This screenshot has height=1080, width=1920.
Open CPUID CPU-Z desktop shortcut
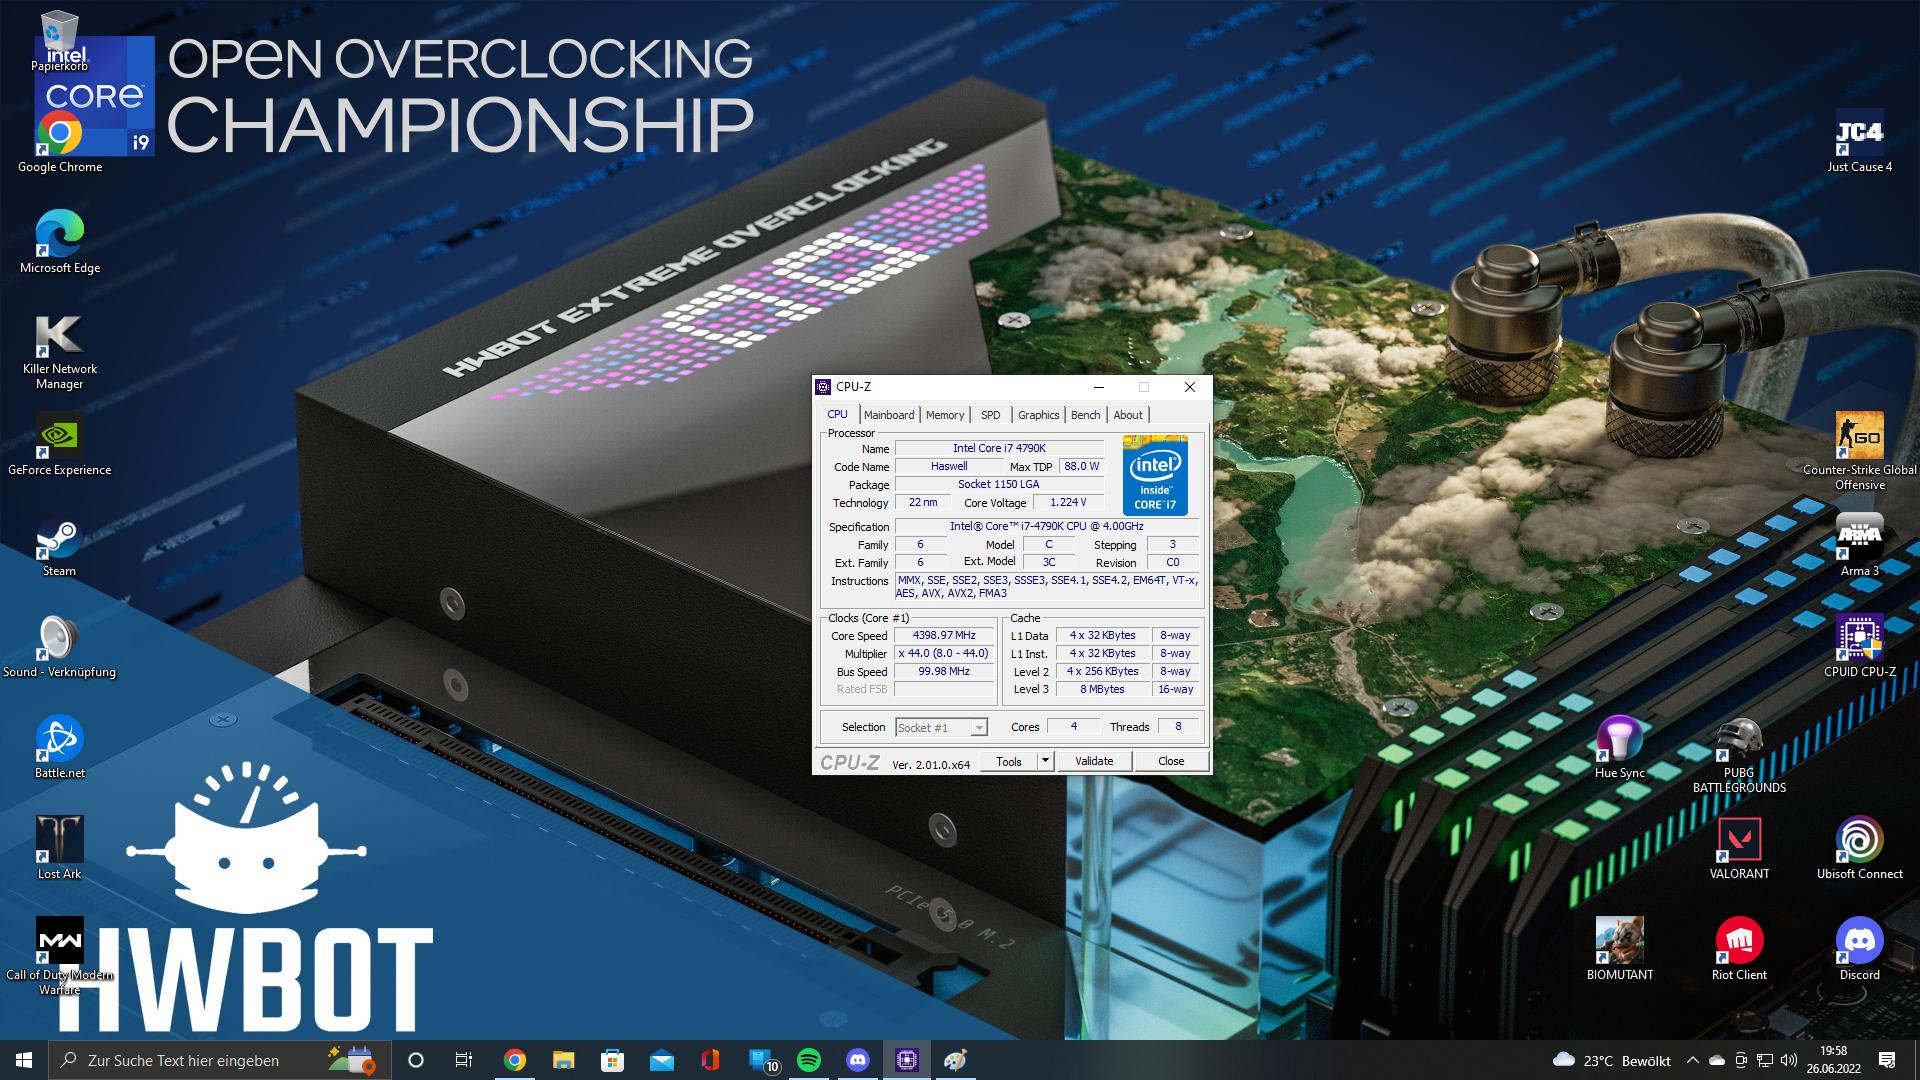point(1859,647)
